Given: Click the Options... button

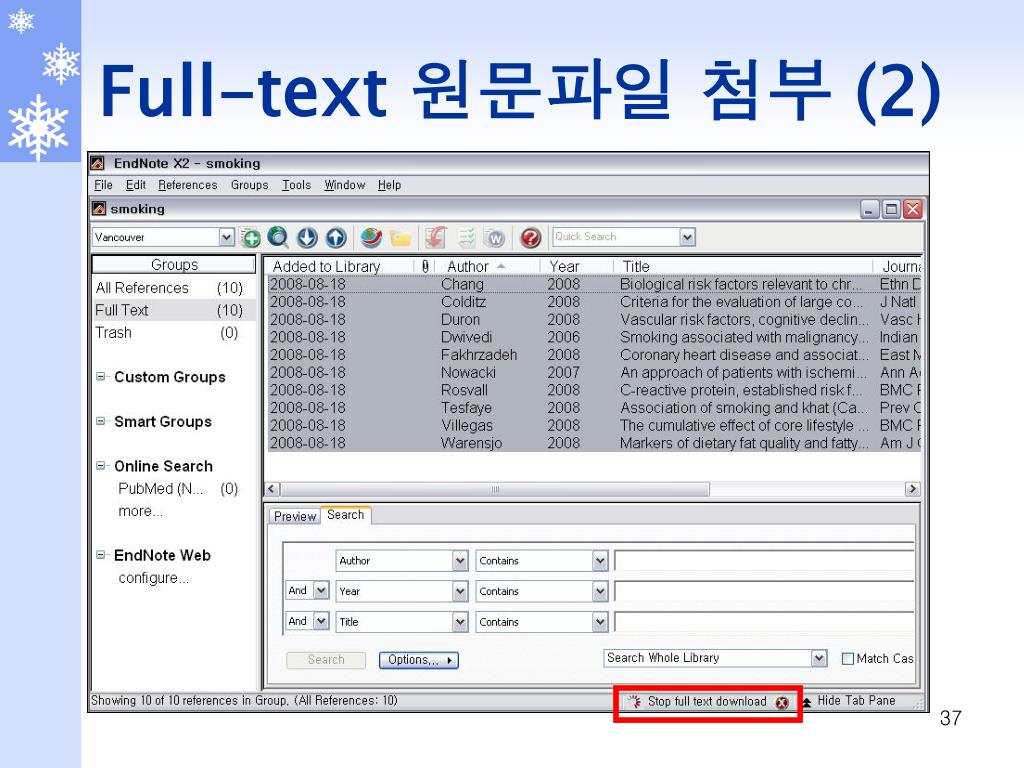Looking at the screenshot, I should point(419,660).
